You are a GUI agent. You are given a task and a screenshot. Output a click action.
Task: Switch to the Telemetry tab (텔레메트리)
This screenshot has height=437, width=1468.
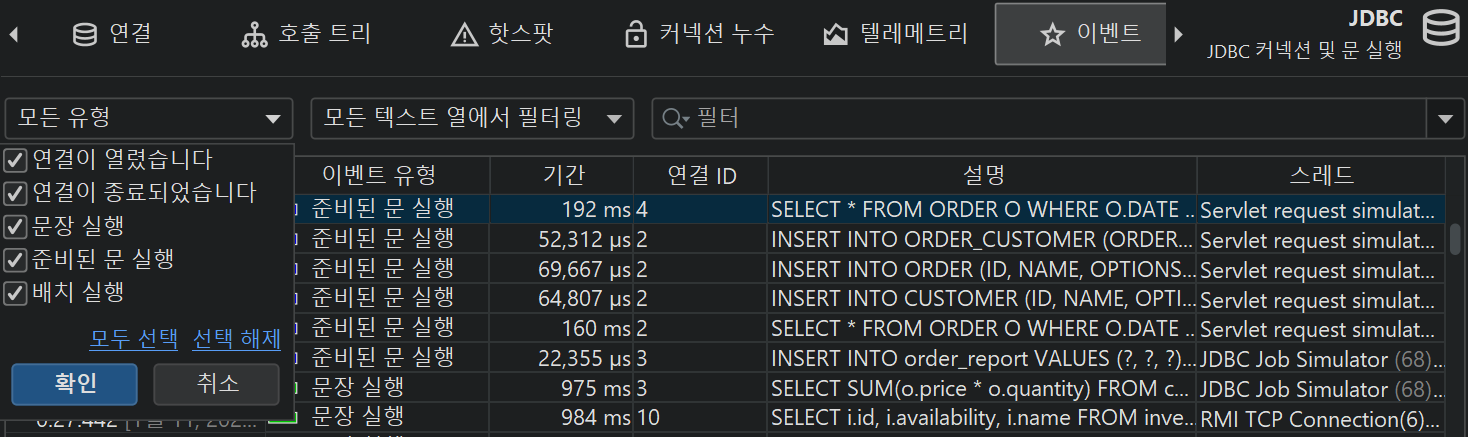tap(895, 34)
